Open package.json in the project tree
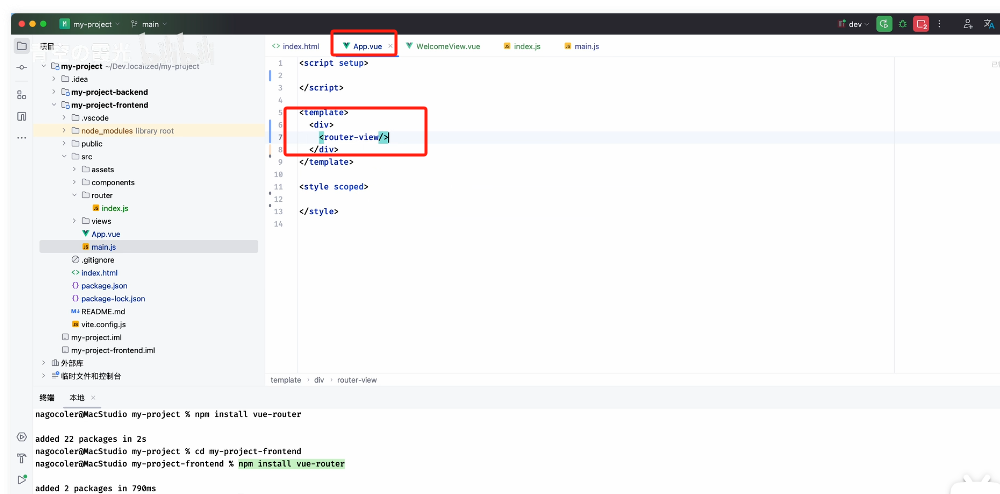 point(99,286)
